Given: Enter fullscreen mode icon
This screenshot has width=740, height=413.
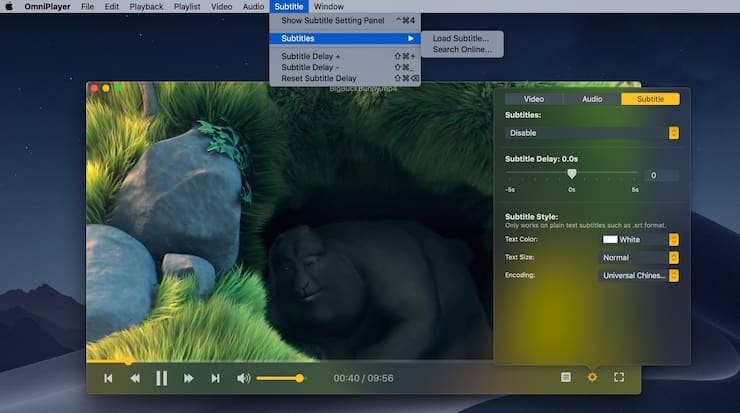Looking at the screenshot, I should coord(619,377).
